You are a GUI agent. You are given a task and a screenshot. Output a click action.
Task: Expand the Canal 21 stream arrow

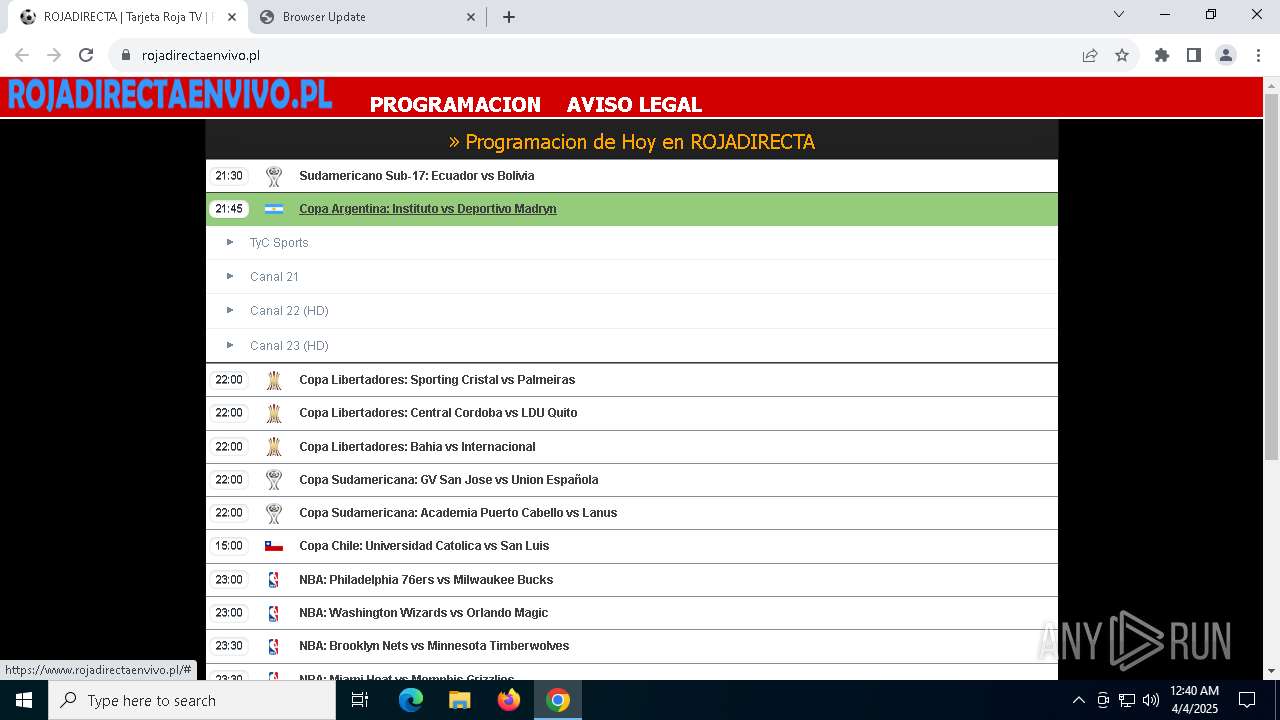[230, 276]
